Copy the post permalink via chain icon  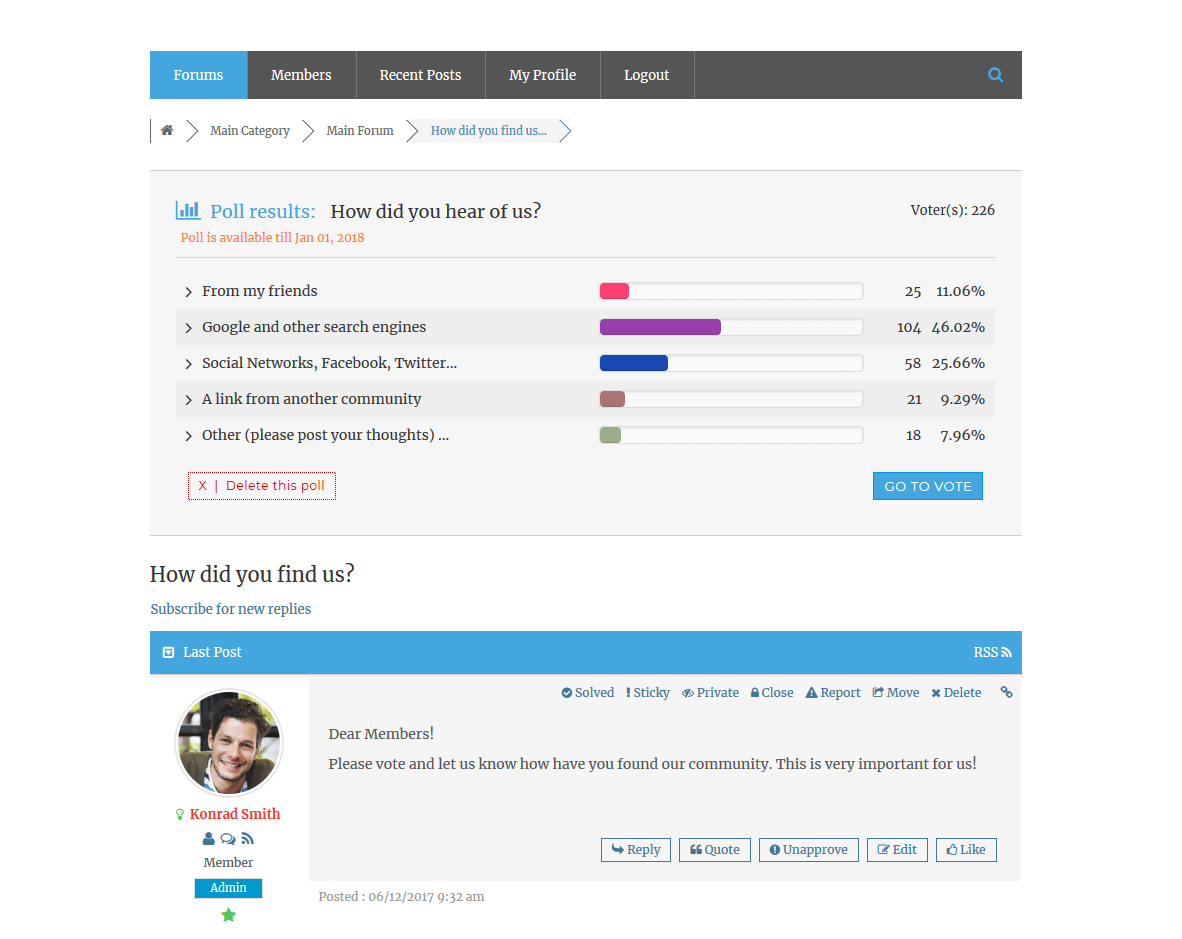[x=1006, y=691]
